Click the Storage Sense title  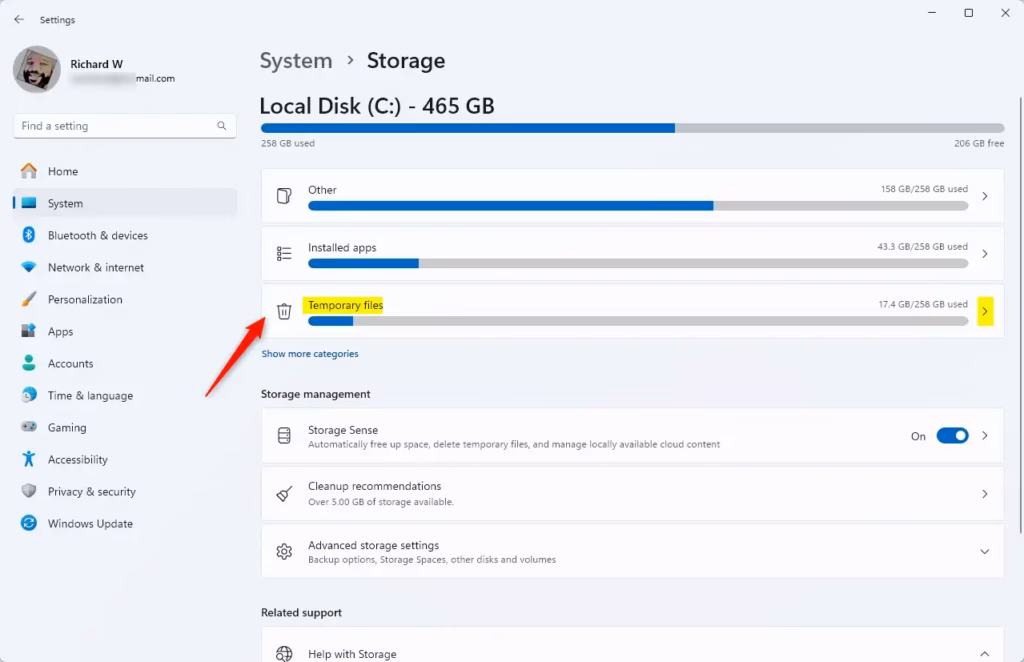click(x=343, y=430)
